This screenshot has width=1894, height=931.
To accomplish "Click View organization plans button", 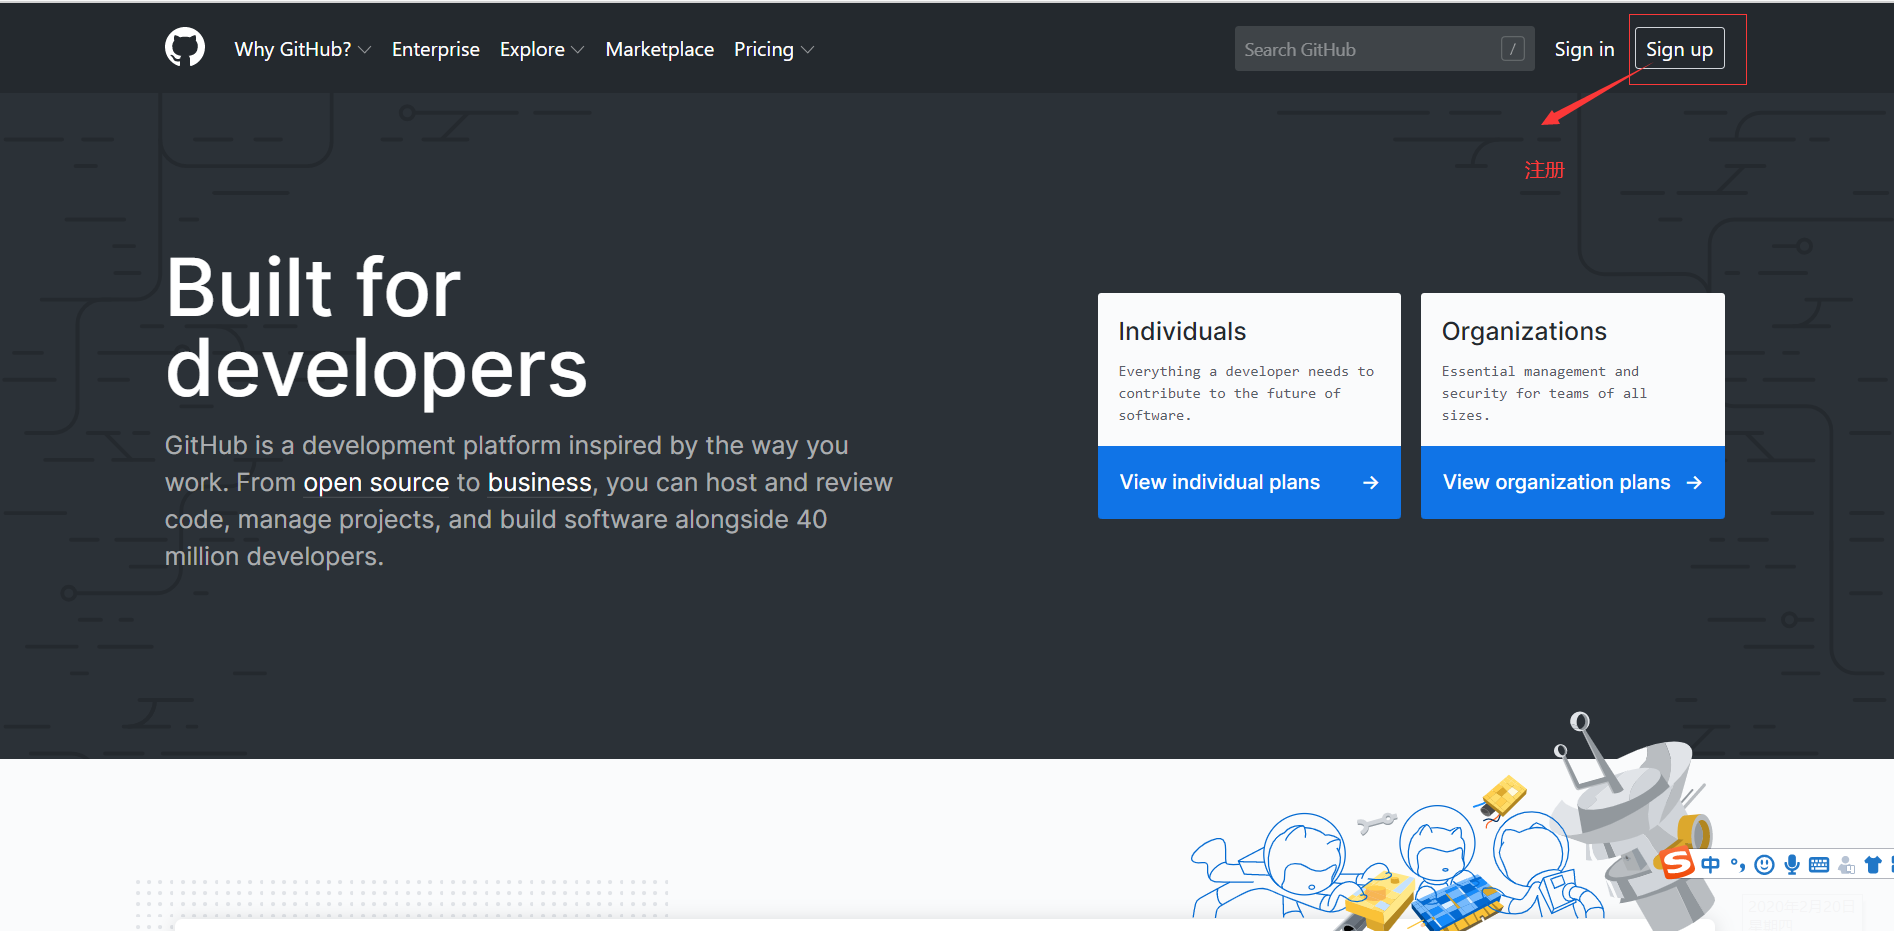I will [1572, 483].
